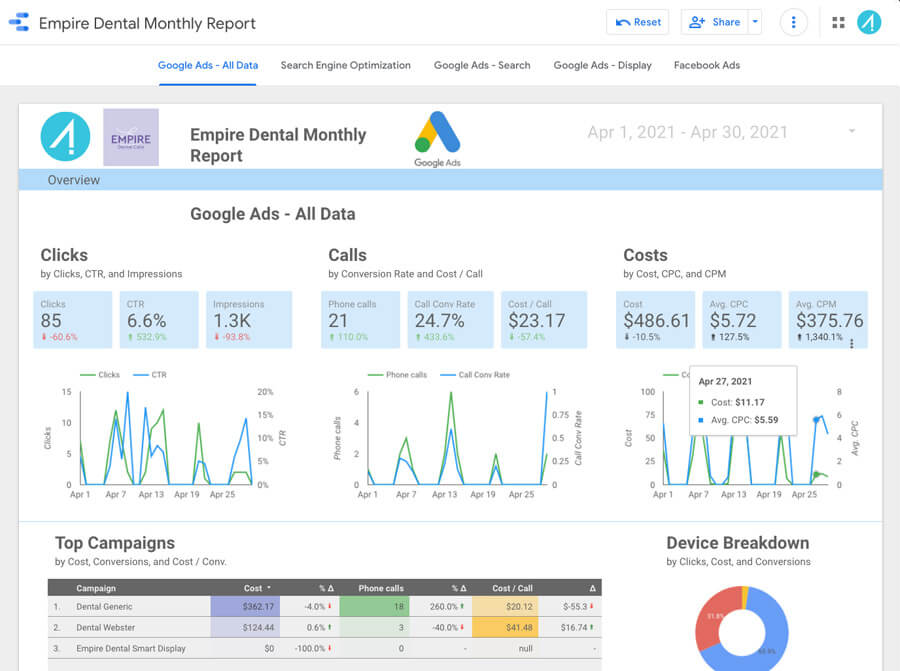Click the sort arrow next to Cost header
This screenshot has height=671, width=900.
[269, 588]
